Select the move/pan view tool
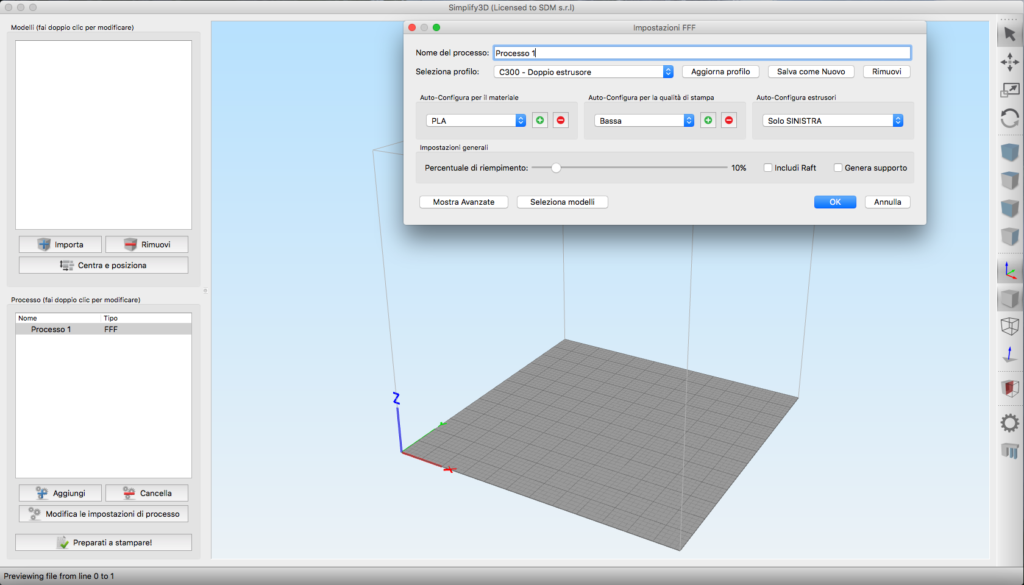 (1009, 62)
